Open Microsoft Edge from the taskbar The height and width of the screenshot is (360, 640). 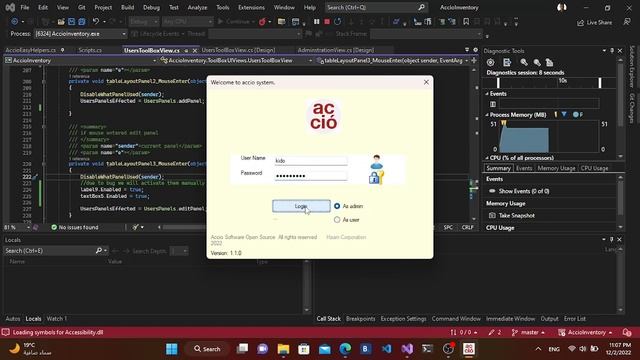pyautogui.click(x=345, y=349)
